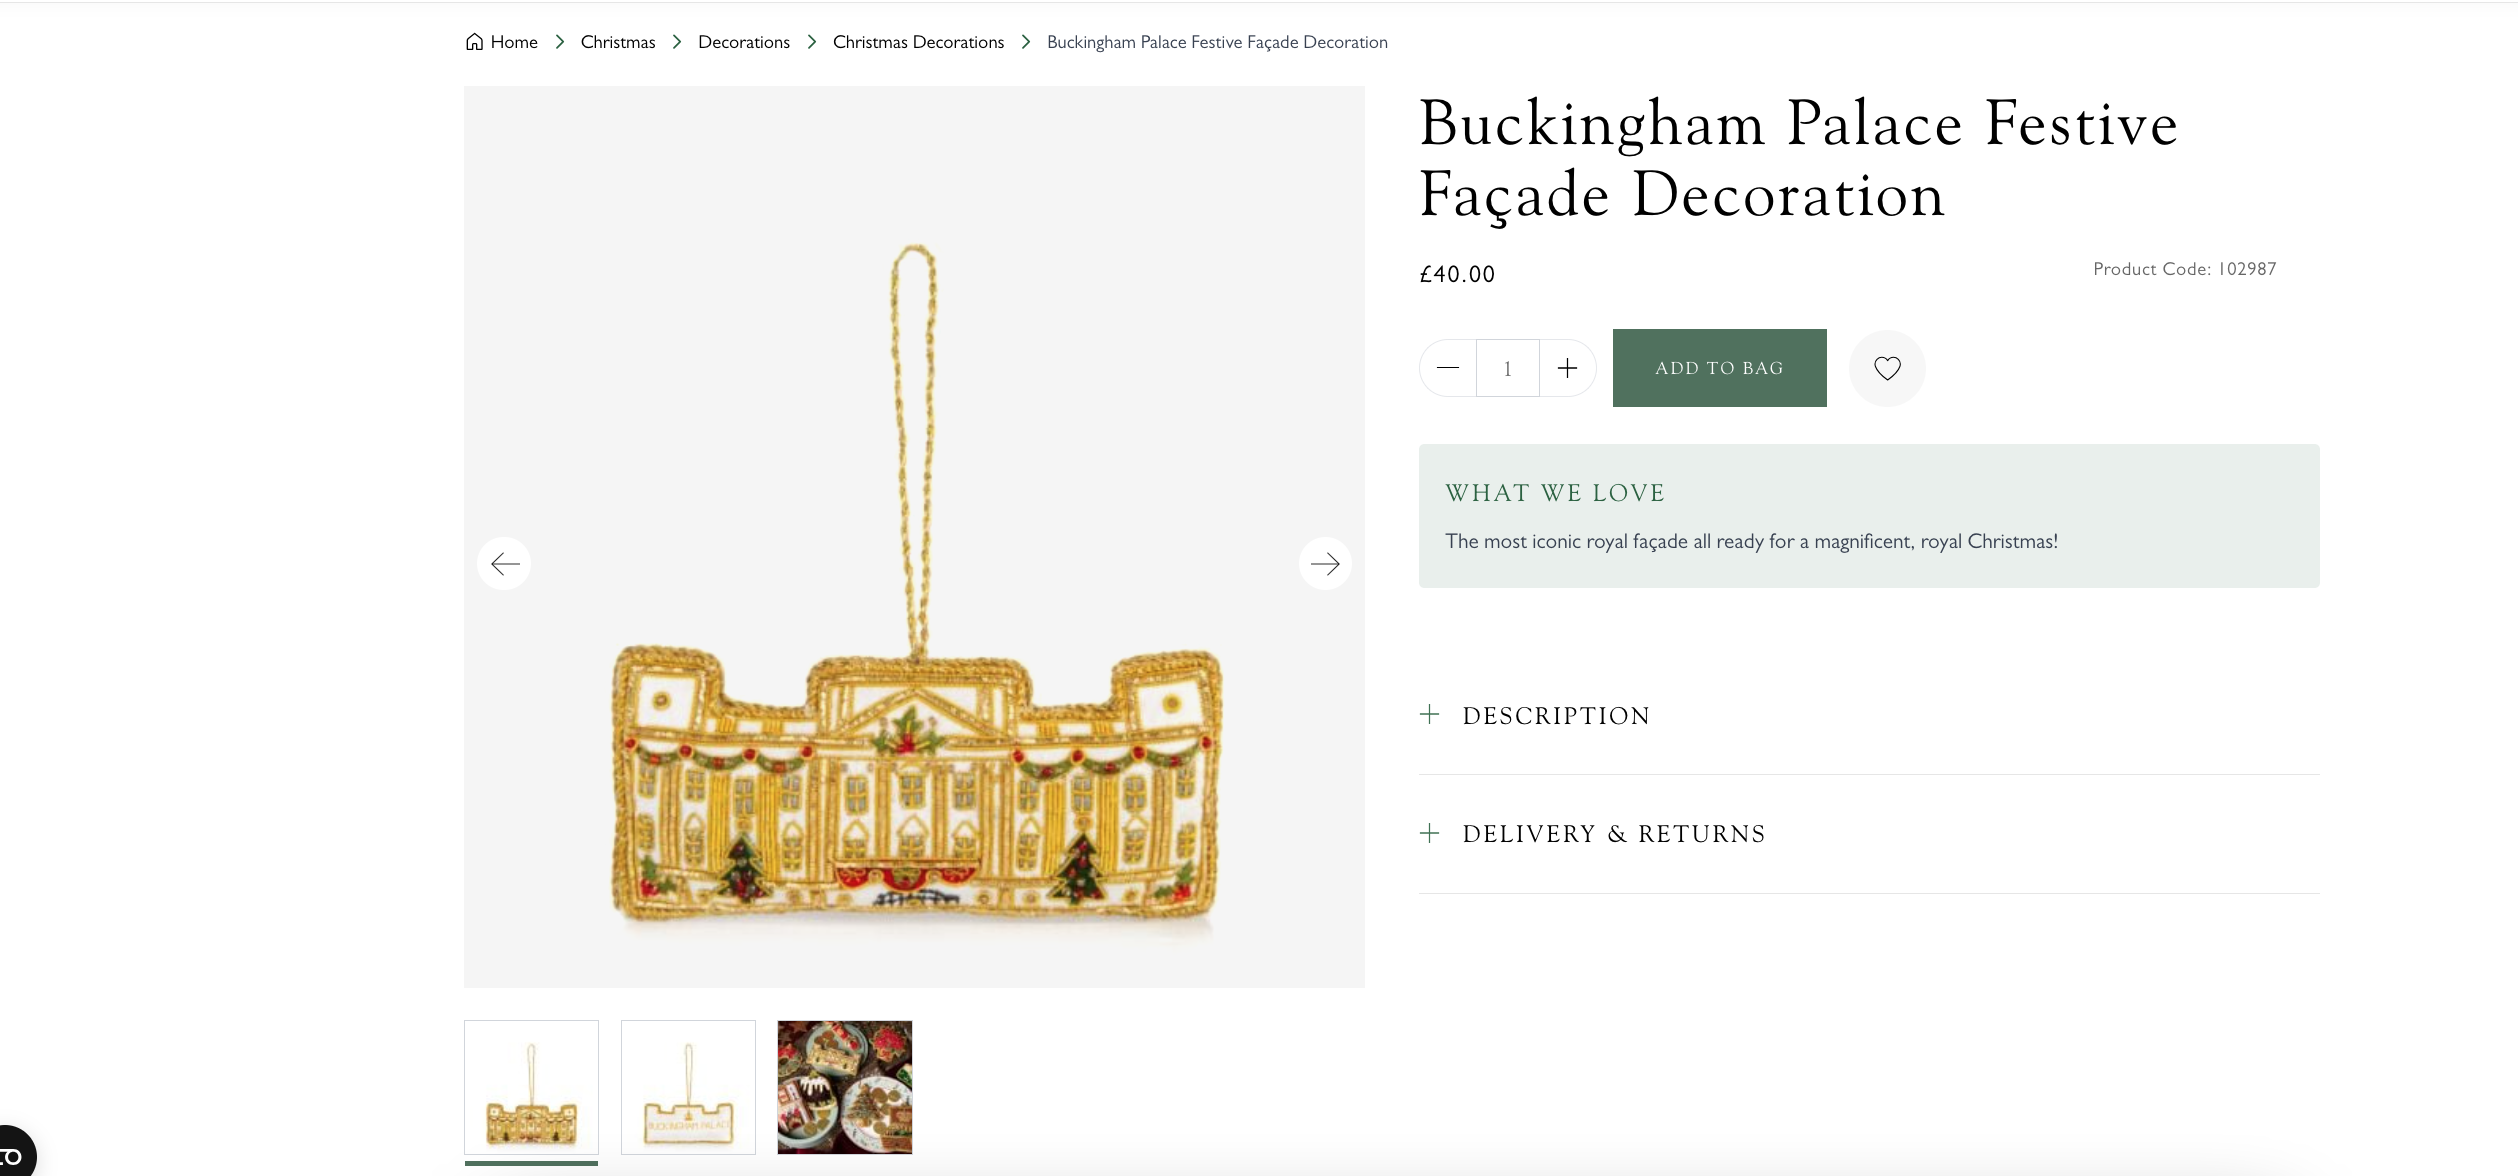Open the Decorations breadcrumb link

(743, 42)
